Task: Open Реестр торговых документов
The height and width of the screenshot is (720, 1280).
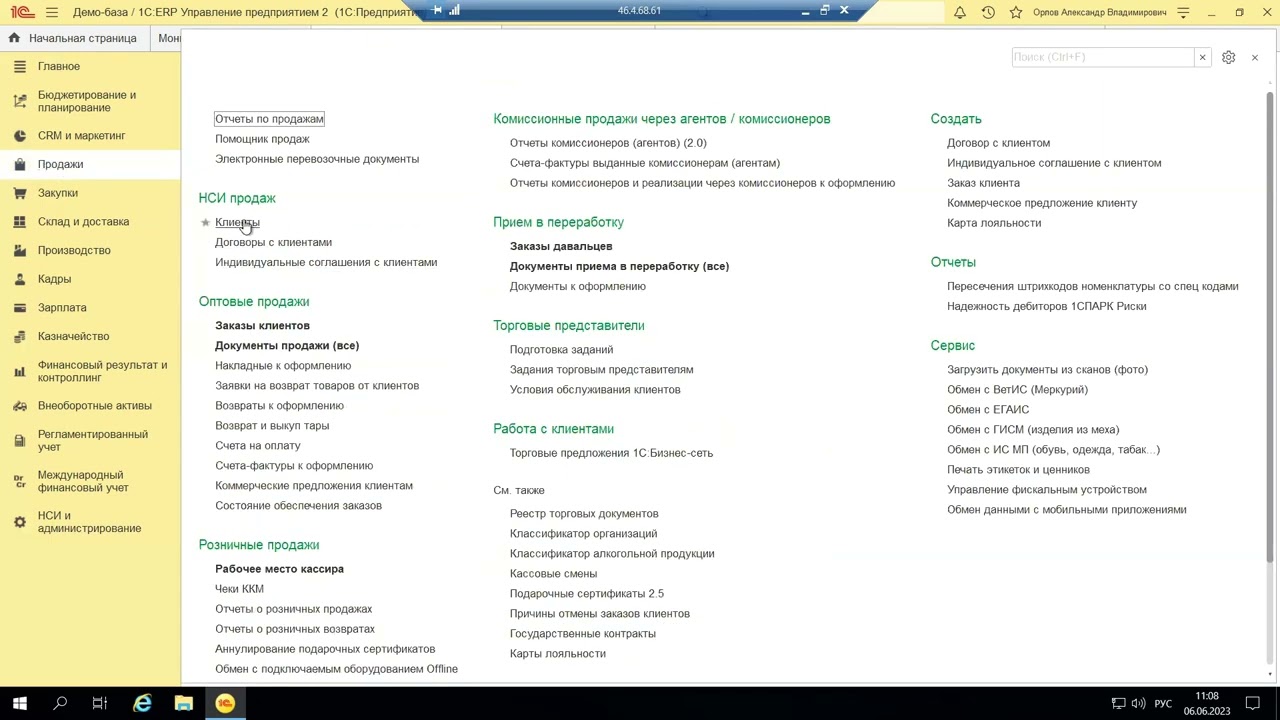Action: 584,514
